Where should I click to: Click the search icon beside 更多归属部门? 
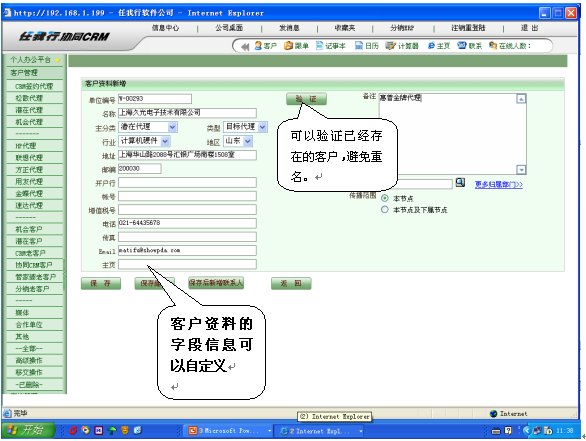pyautogui.click(x=460, y=182)
